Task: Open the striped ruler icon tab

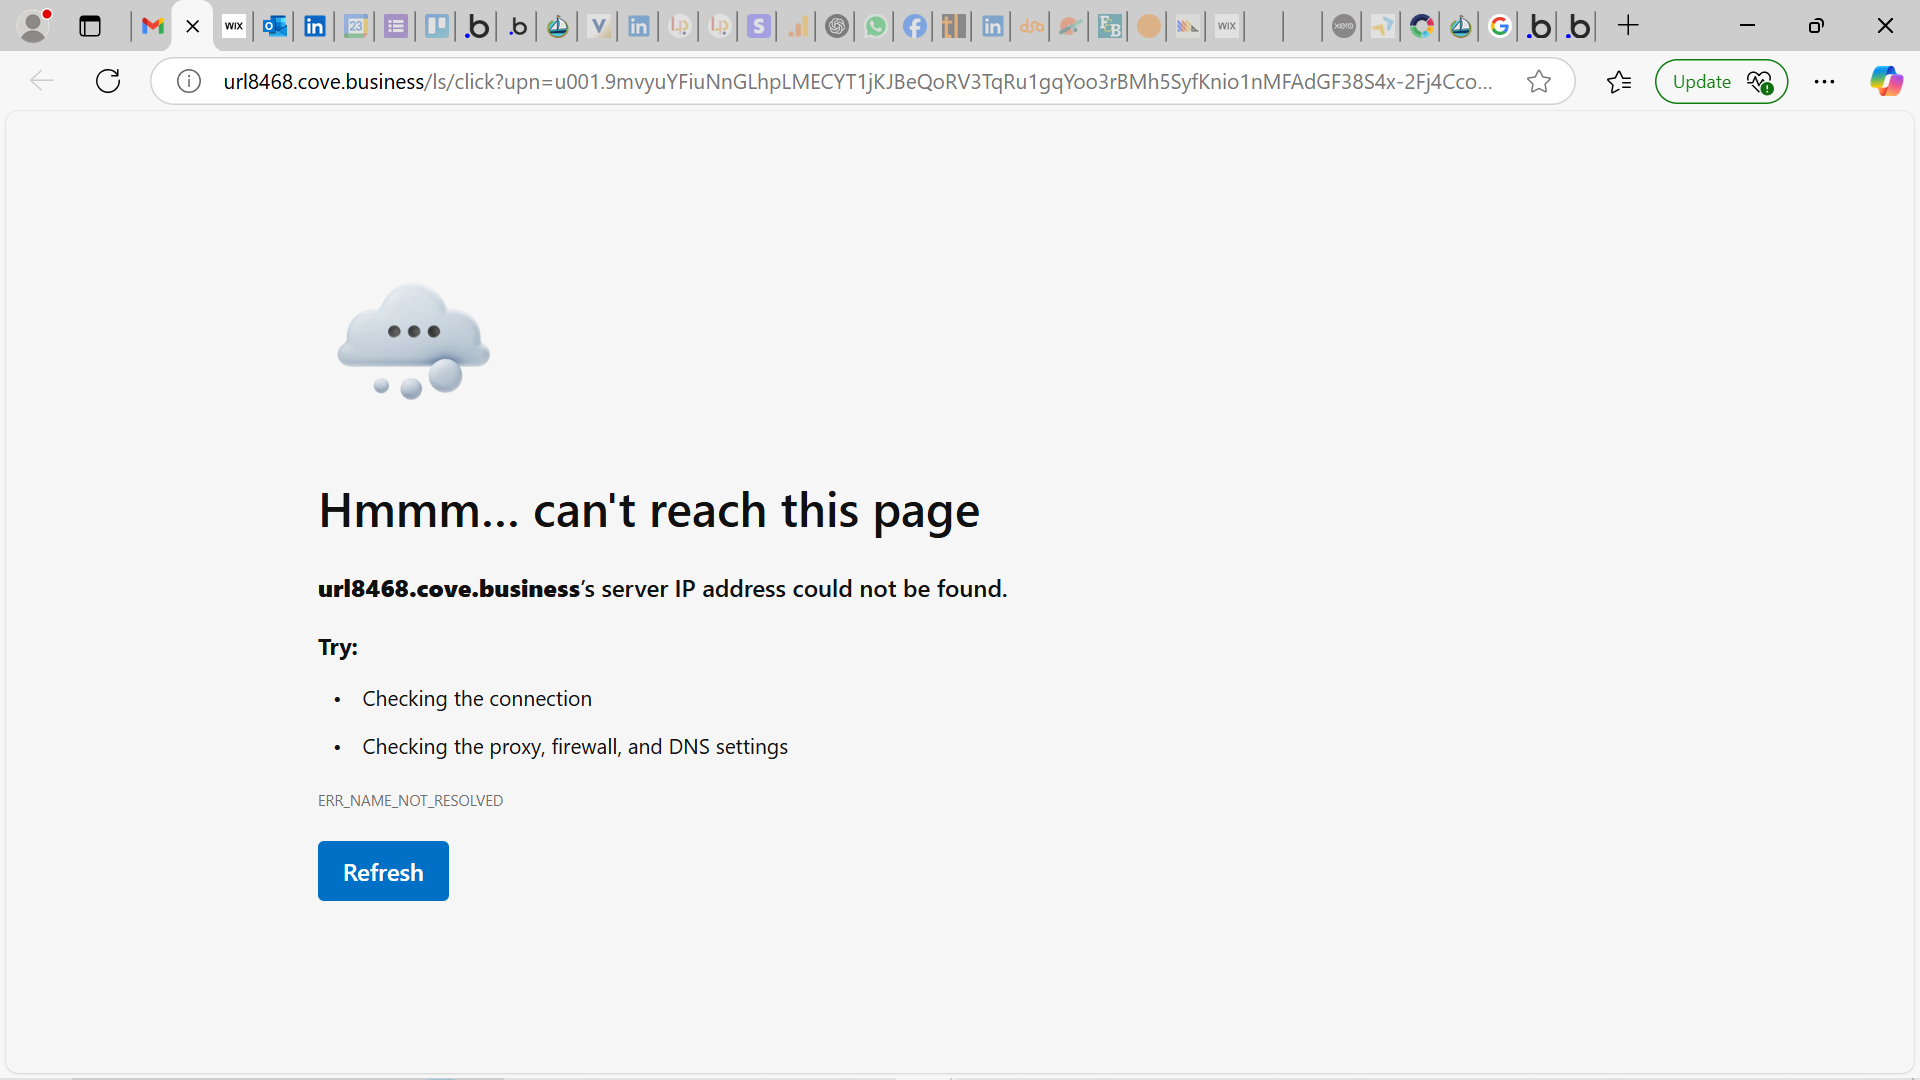Action: 954,27
